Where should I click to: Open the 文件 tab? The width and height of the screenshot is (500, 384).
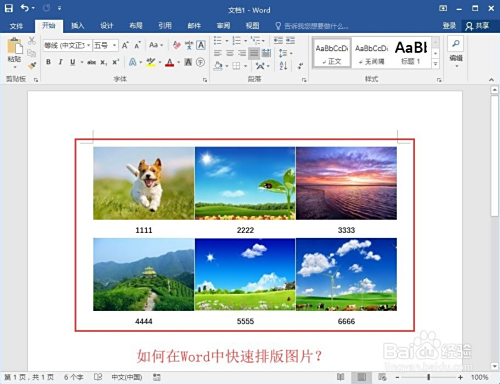click(x=16, y=26)
